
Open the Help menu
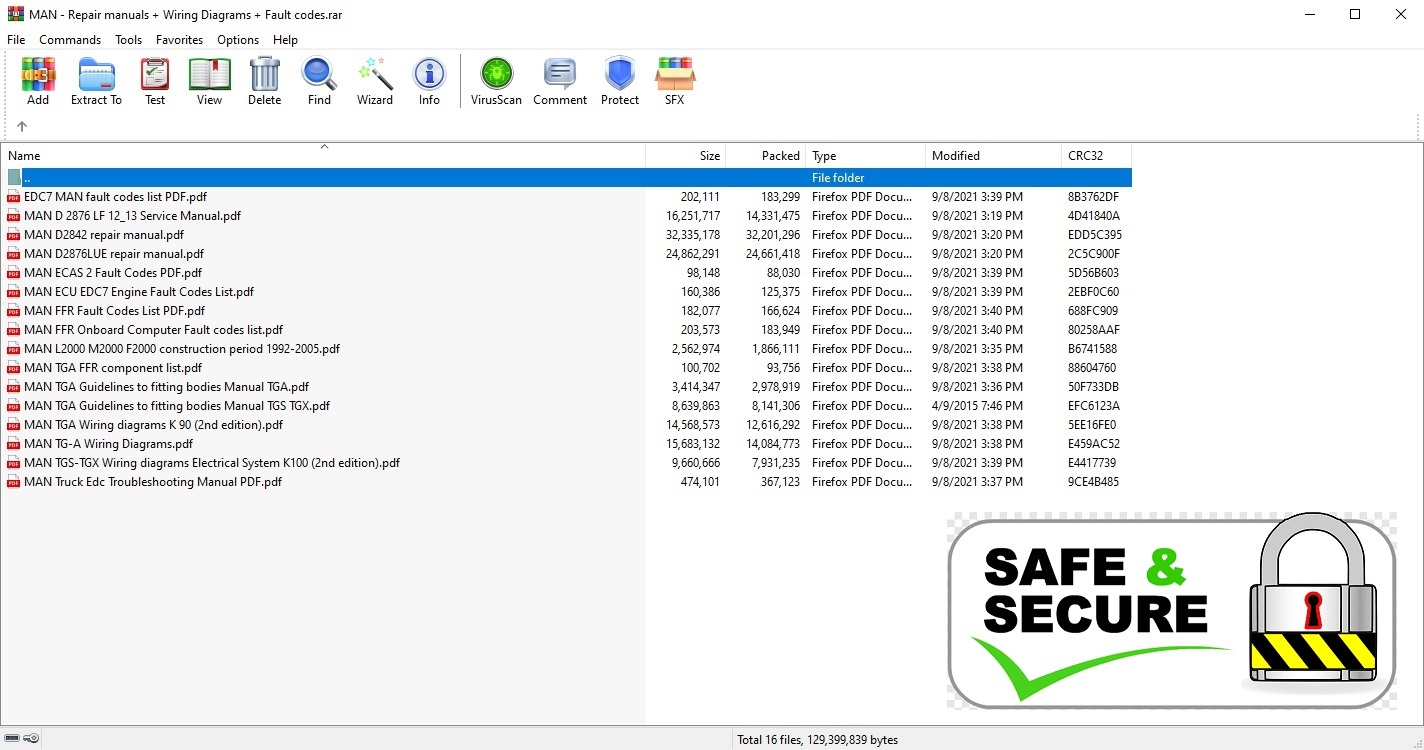coord(285,40)
